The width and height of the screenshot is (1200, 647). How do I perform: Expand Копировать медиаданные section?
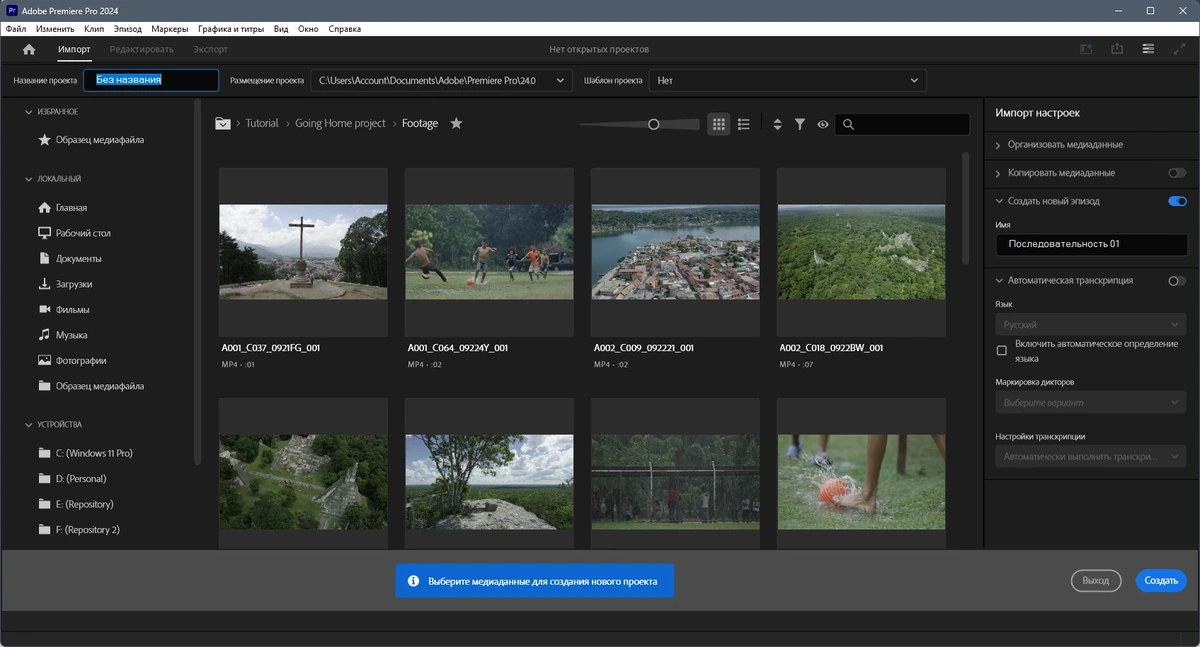point(998,173)
